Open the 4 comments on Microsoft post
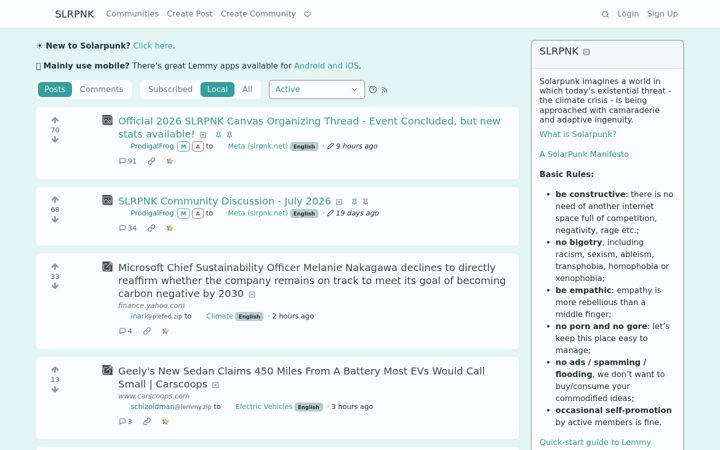This screenshot has height=450, width=720. [x=125, y=331]
